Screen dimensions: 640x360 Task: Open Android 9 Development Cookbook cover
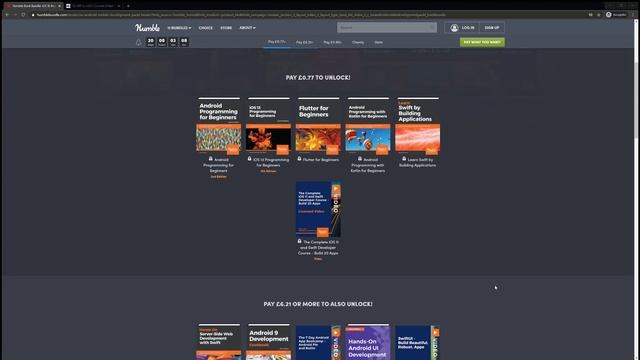[x=269, y=342]
